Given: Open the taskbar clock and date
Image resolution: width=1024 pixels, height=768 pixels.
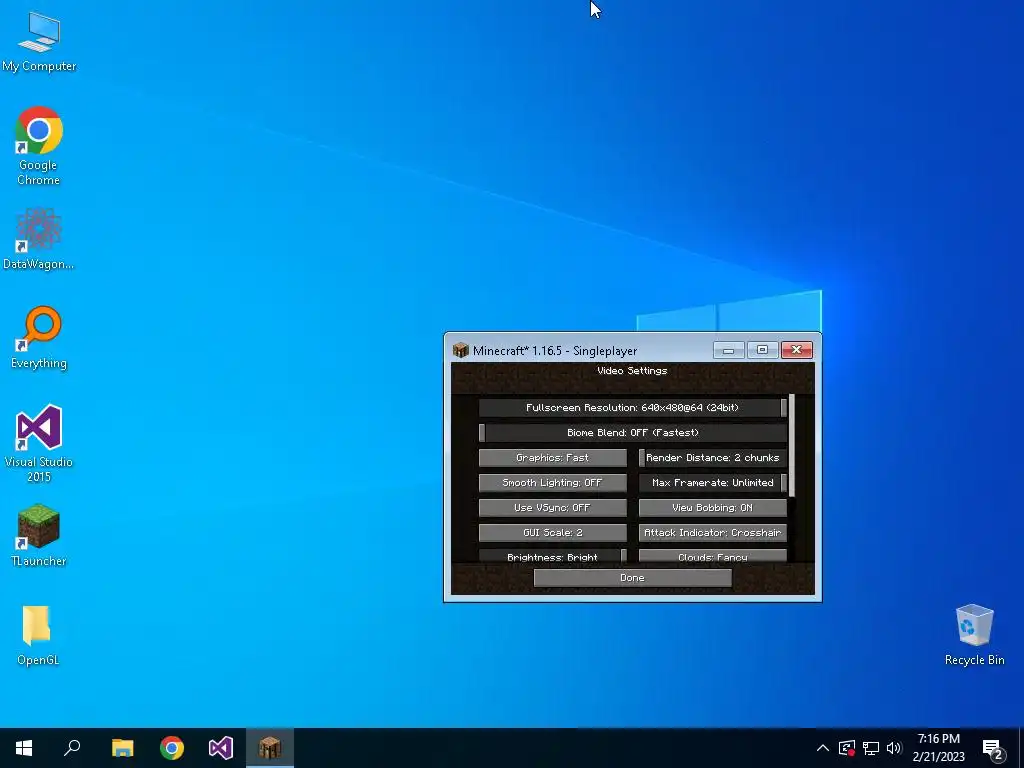Looking at the screenshot, I should [938, 748].
